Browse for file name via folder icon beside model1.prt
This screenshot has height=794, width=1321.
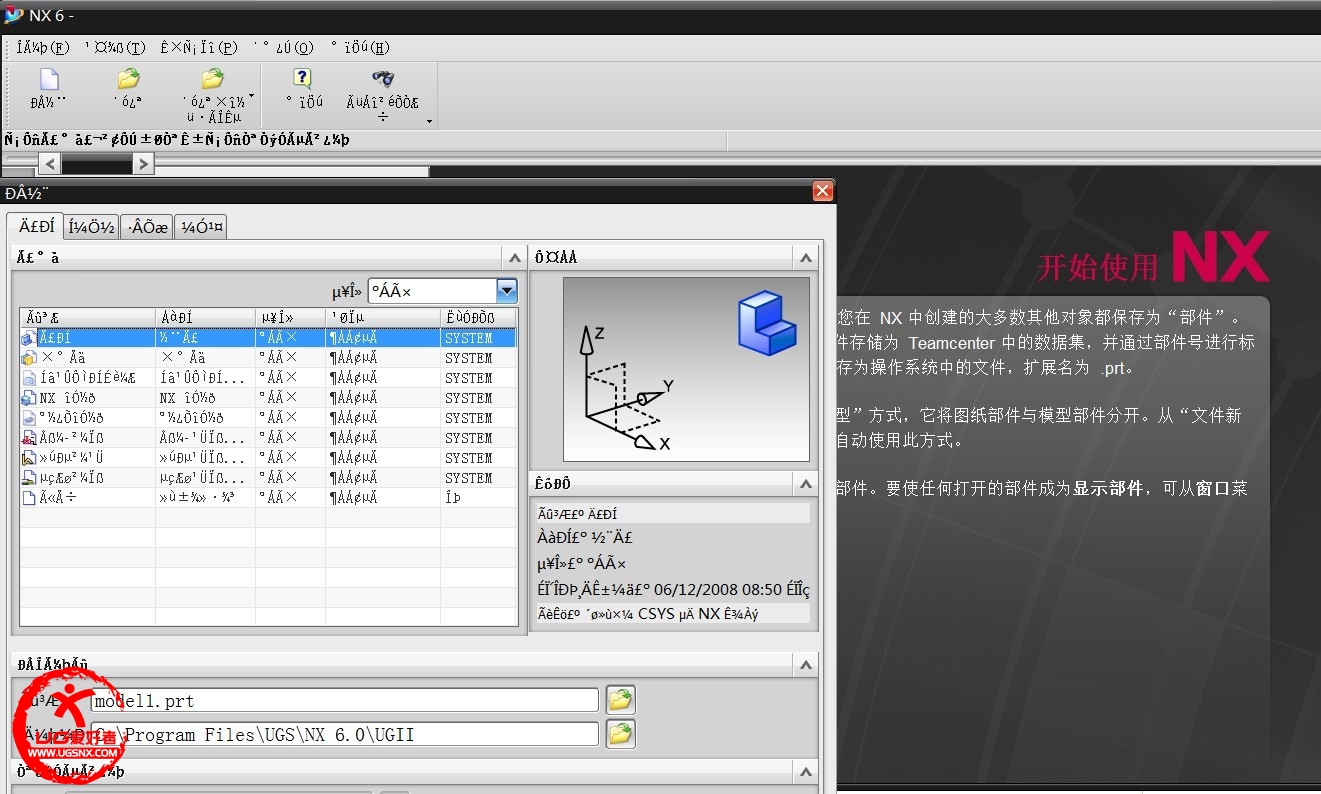tap(621, 700)
